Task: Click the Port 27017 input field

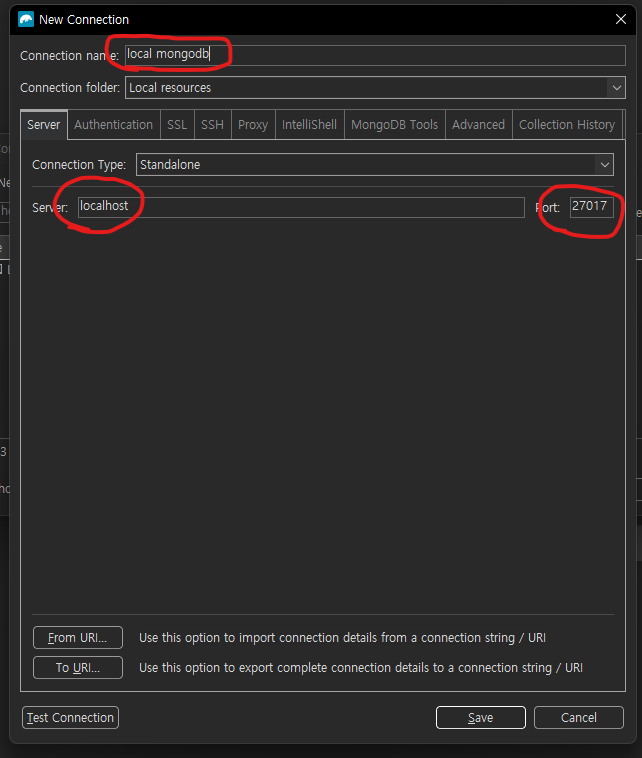Action: click(592, 207)
